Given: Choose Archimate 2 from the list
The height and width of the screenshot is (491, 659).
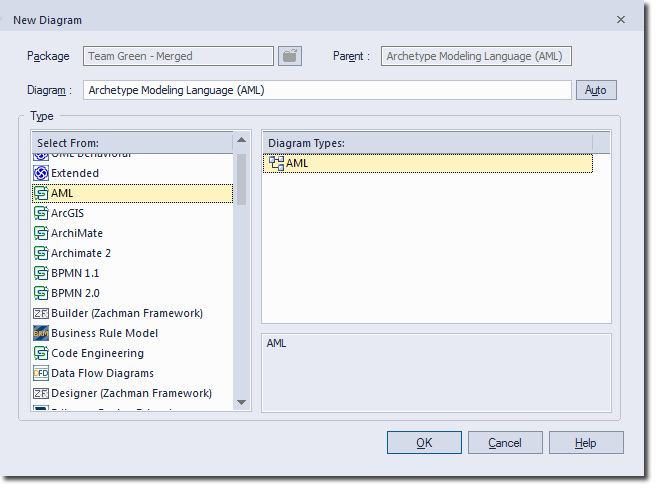Looking at the screenshot, I should point(81,253).
